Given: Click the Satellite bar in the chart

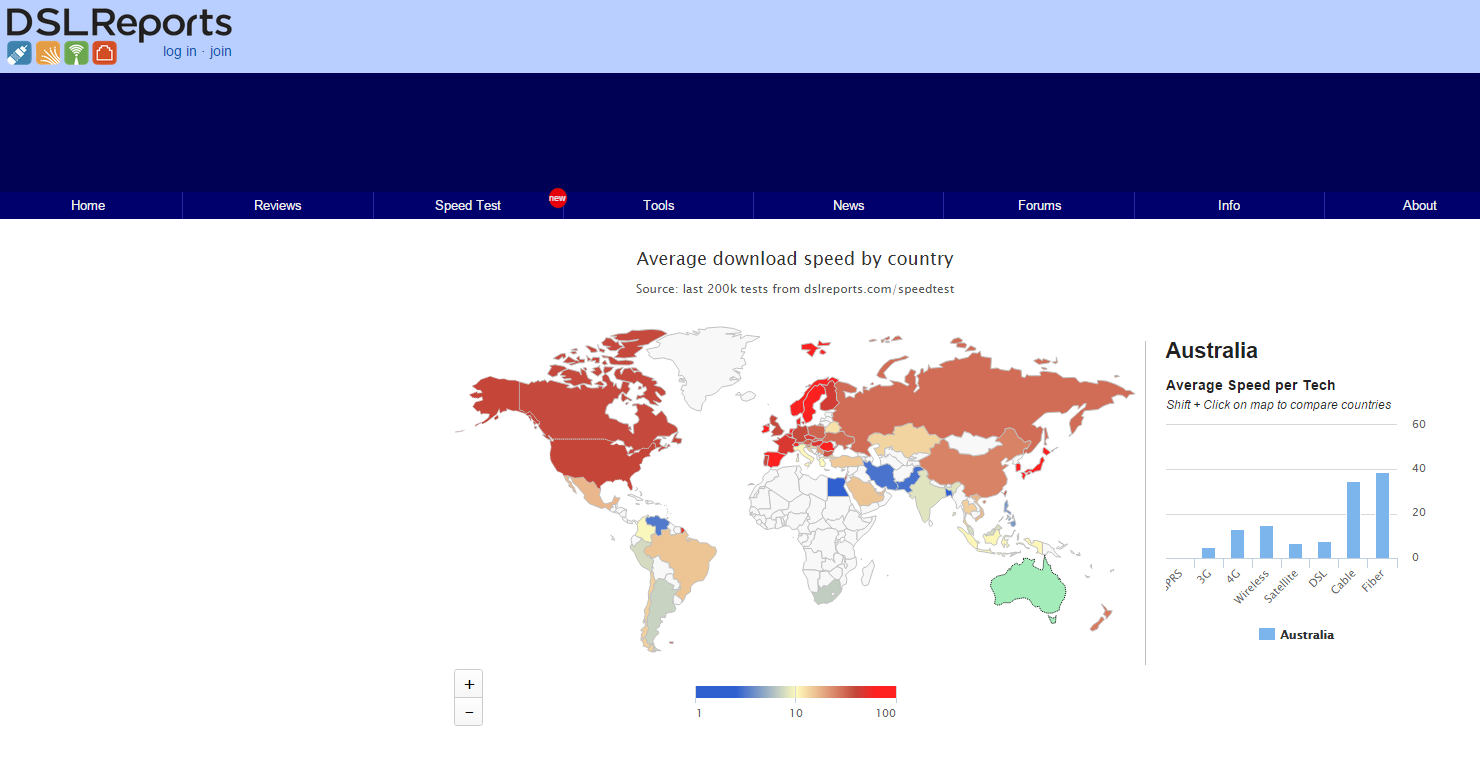Looking at the screenshot, I should [x=1295, y=551].
